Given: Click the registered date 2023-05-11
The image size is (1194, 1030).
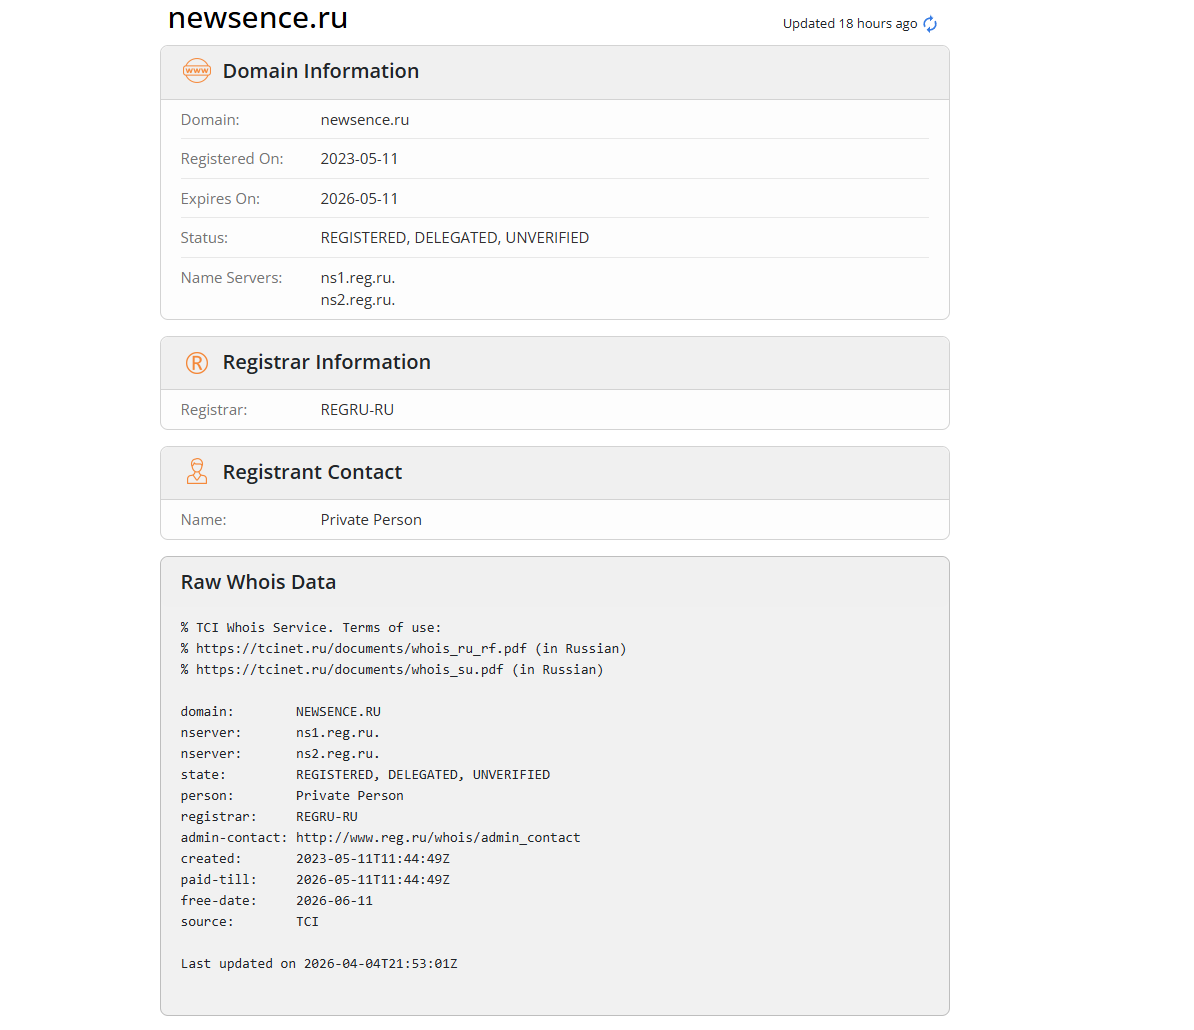Looking at the screenshot, I should pos(359,159).
